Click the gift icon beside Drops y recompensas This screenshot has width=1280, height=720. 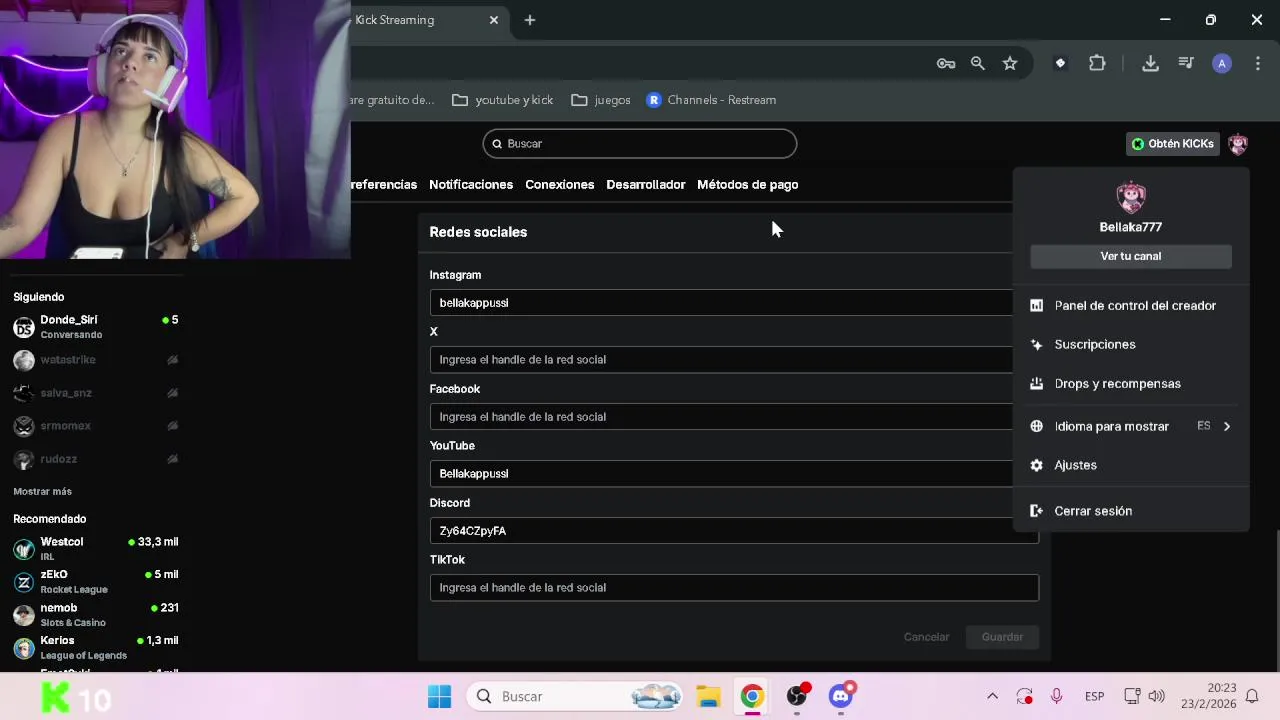1036,384
